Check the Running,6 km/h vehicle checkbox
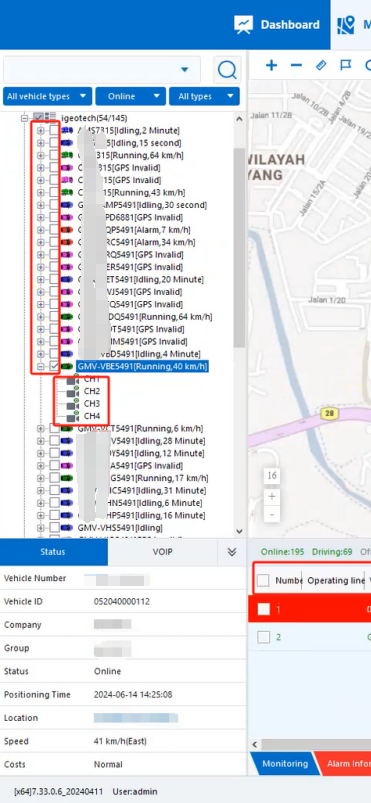 pyautogui.click(x=54, y=429)
